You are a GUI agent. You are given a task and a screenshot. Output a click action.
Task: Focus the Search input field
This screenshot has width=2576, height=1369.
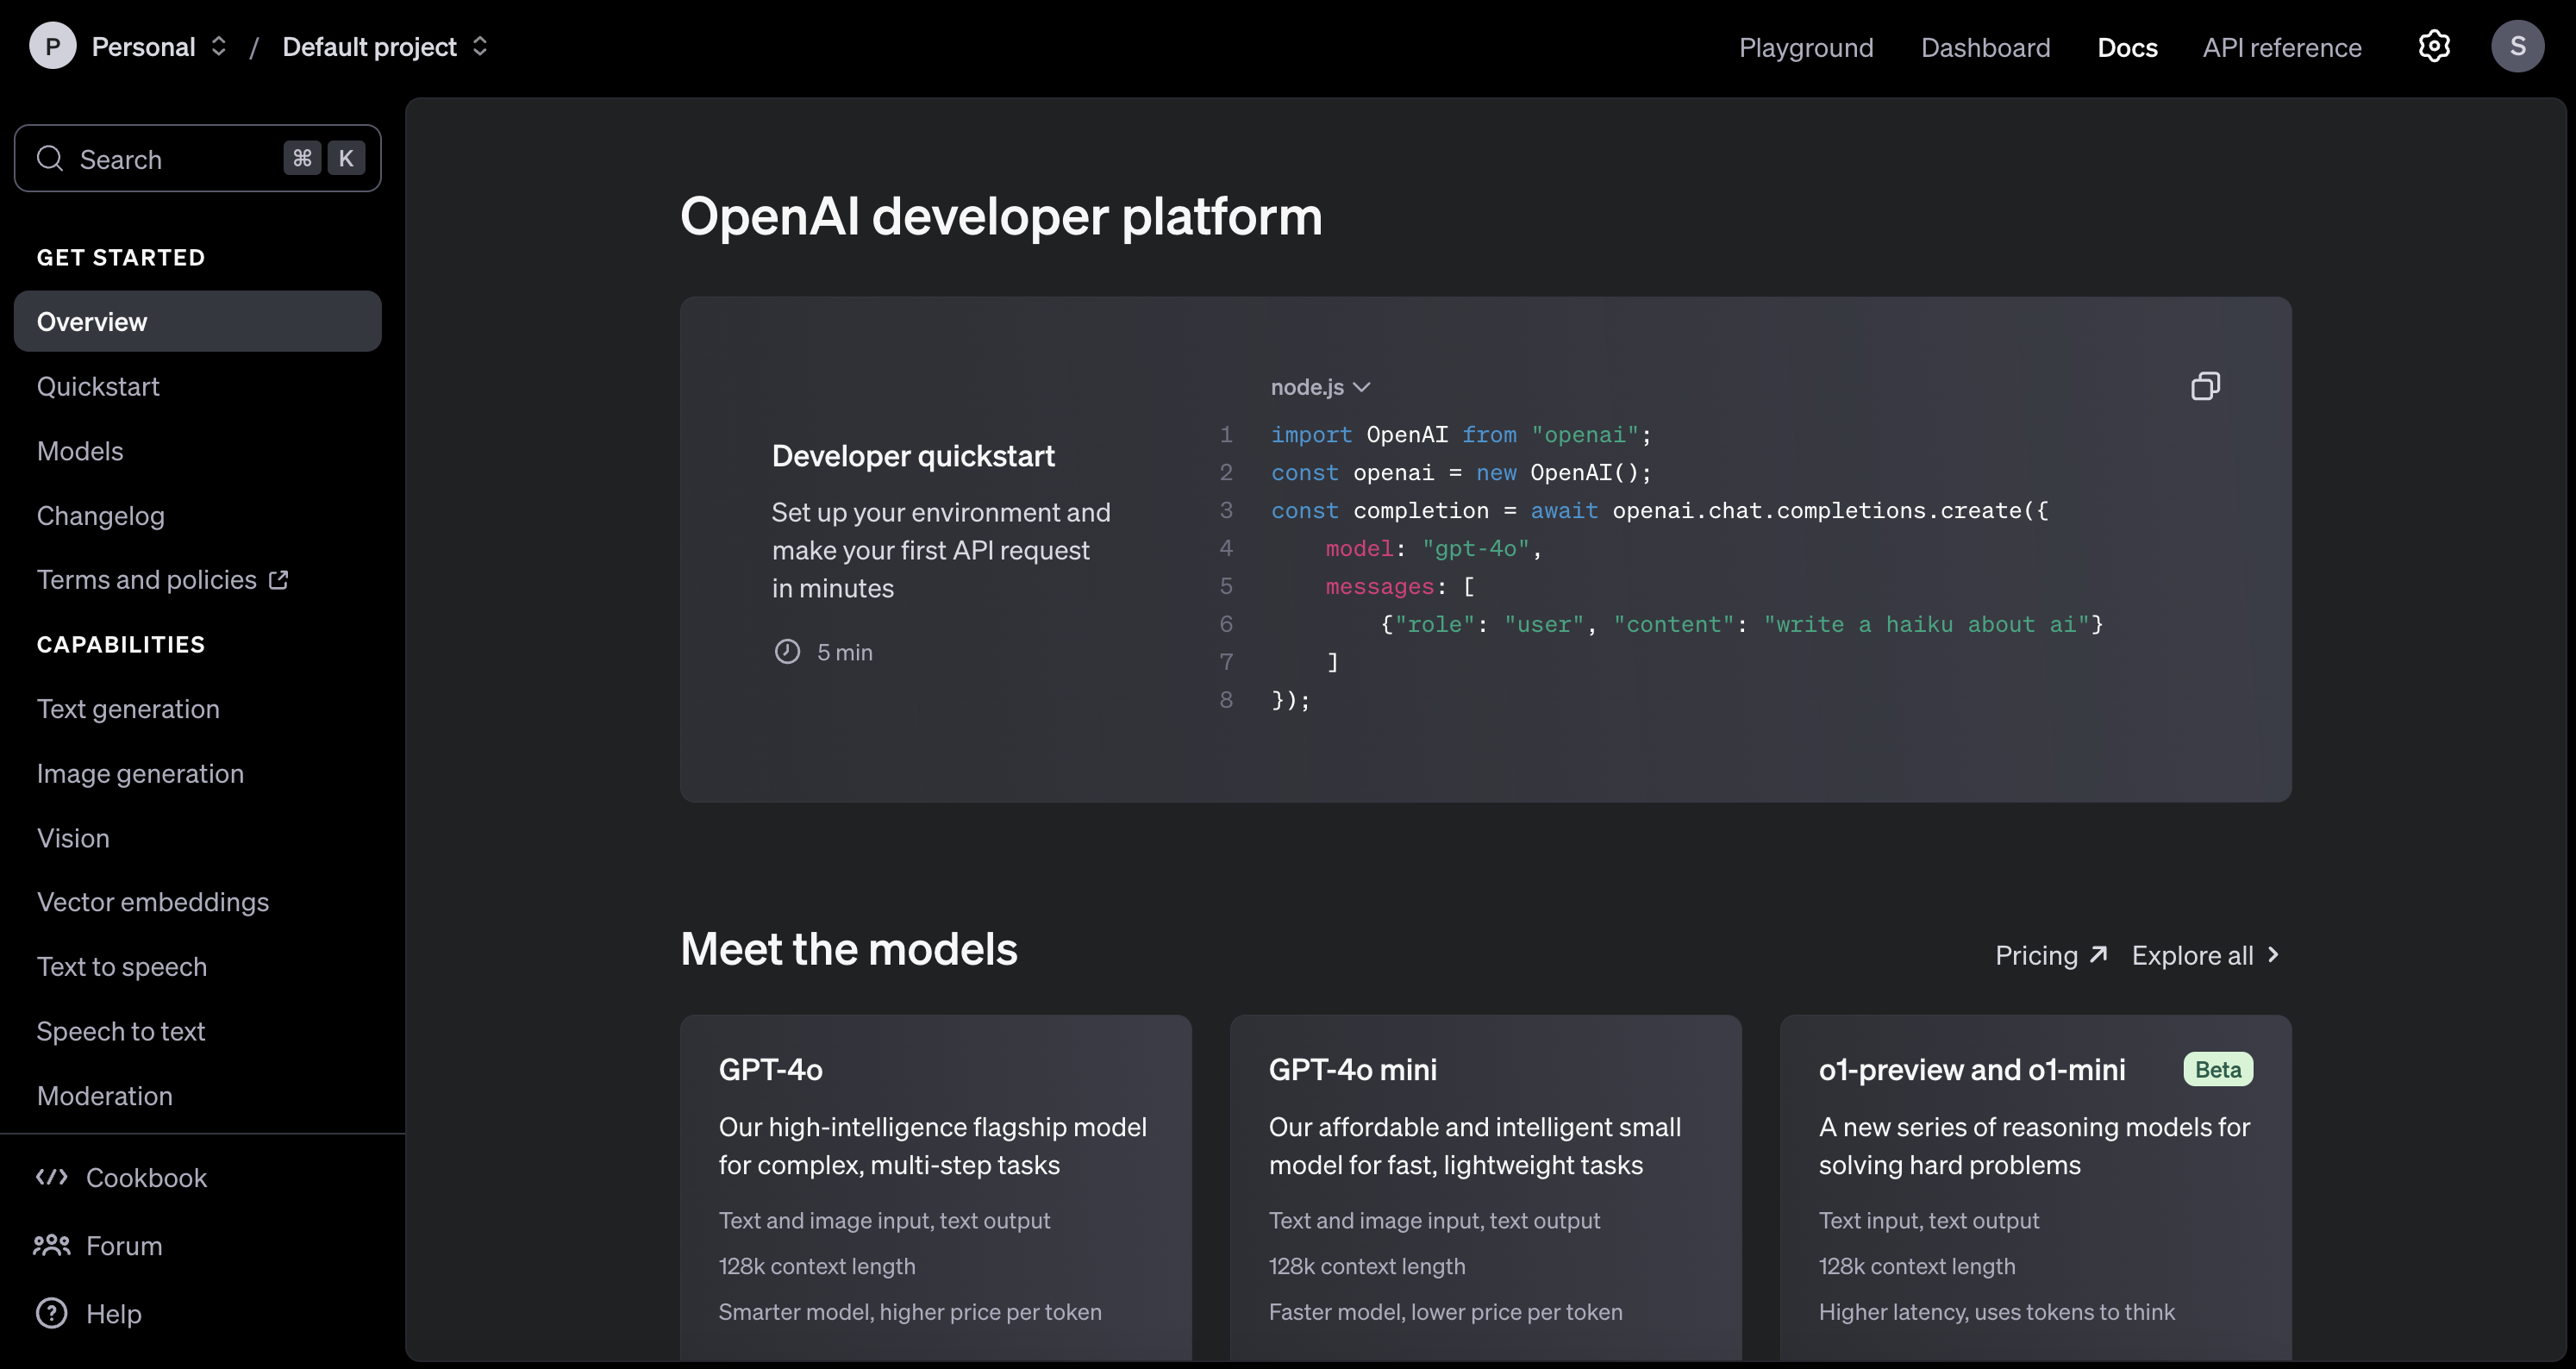(x=198, y=158)
